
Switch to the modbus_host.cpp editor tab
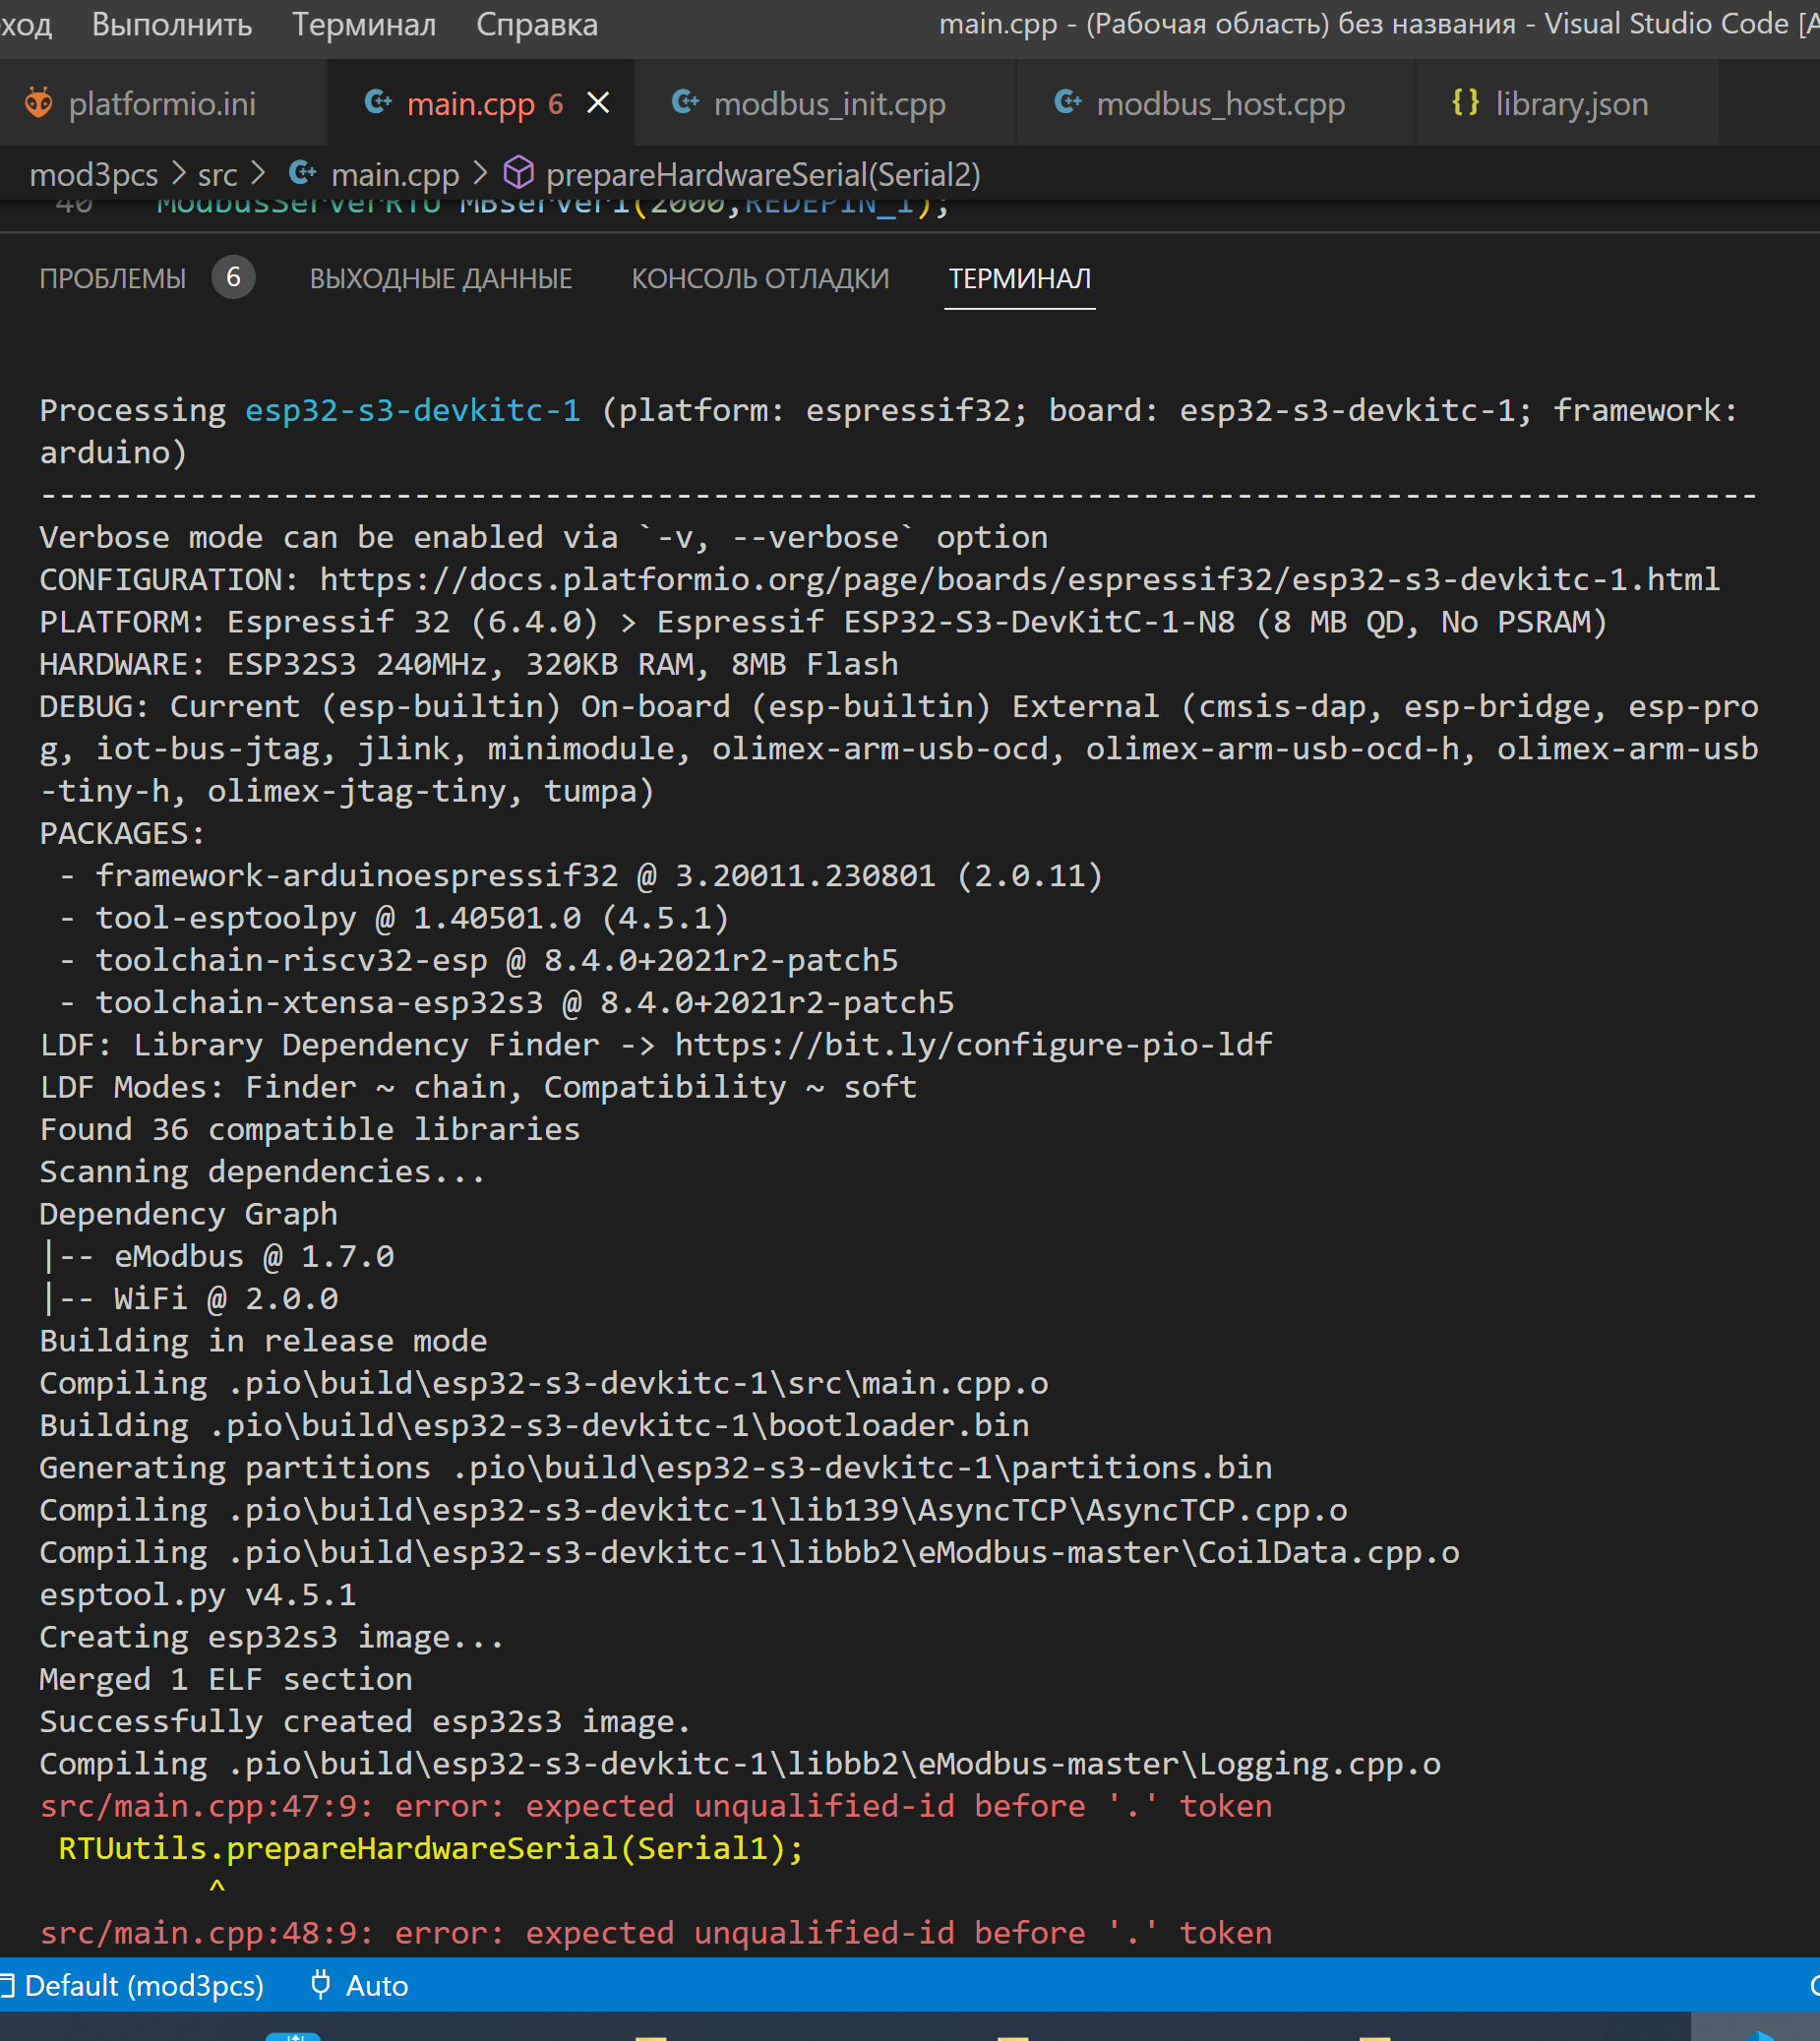[x=1222, y=102]
